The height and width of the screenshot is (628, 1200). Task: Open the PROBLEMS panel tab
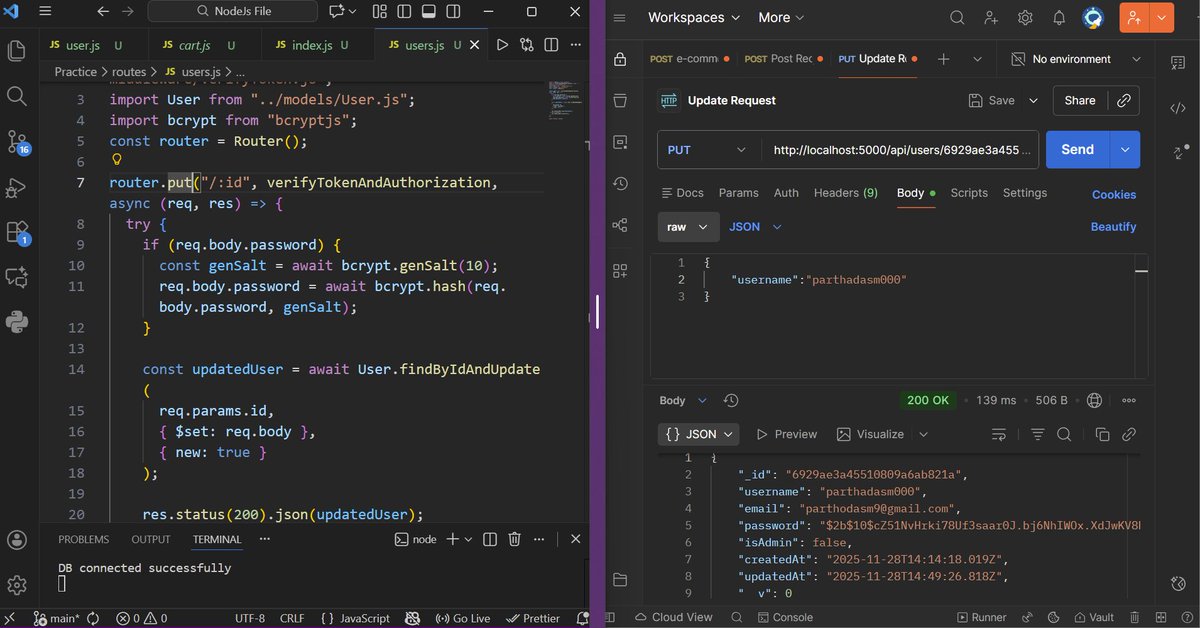[84, 539]
